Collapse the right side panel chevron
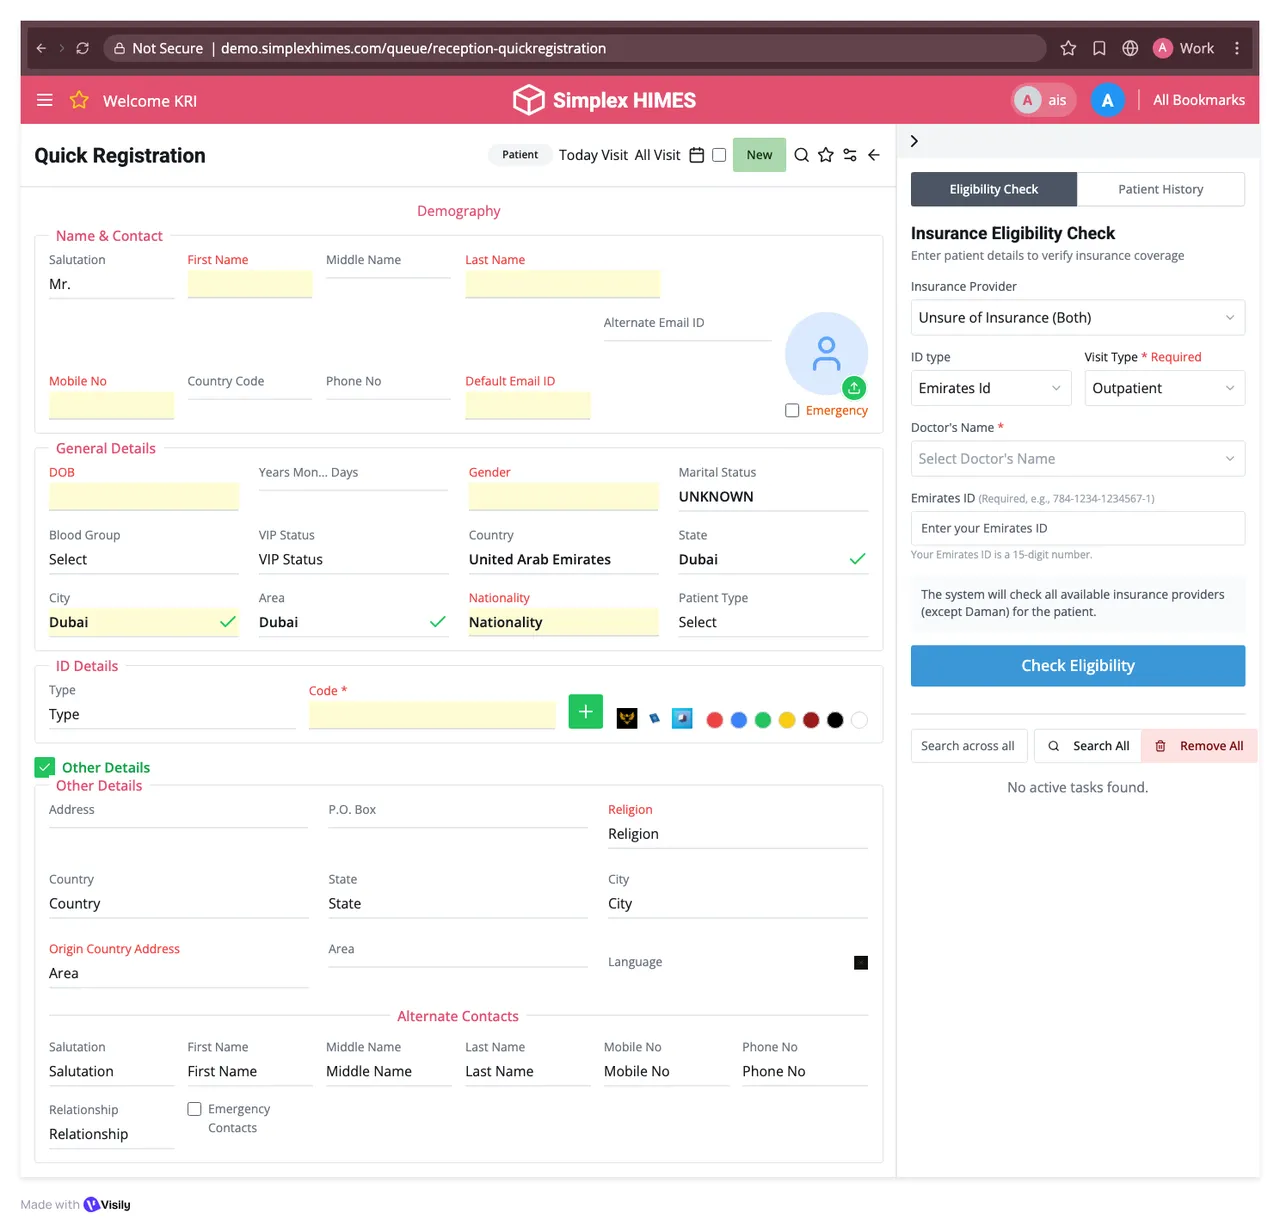The width and height of the screenshot is (1280, 1232). click(914, 141)
